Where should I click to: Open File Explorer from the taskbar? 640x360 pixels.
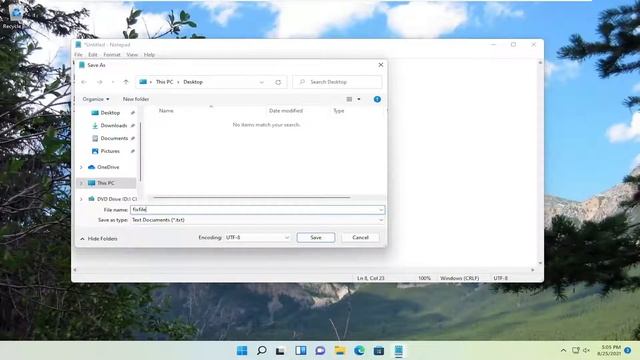[340, 351]
